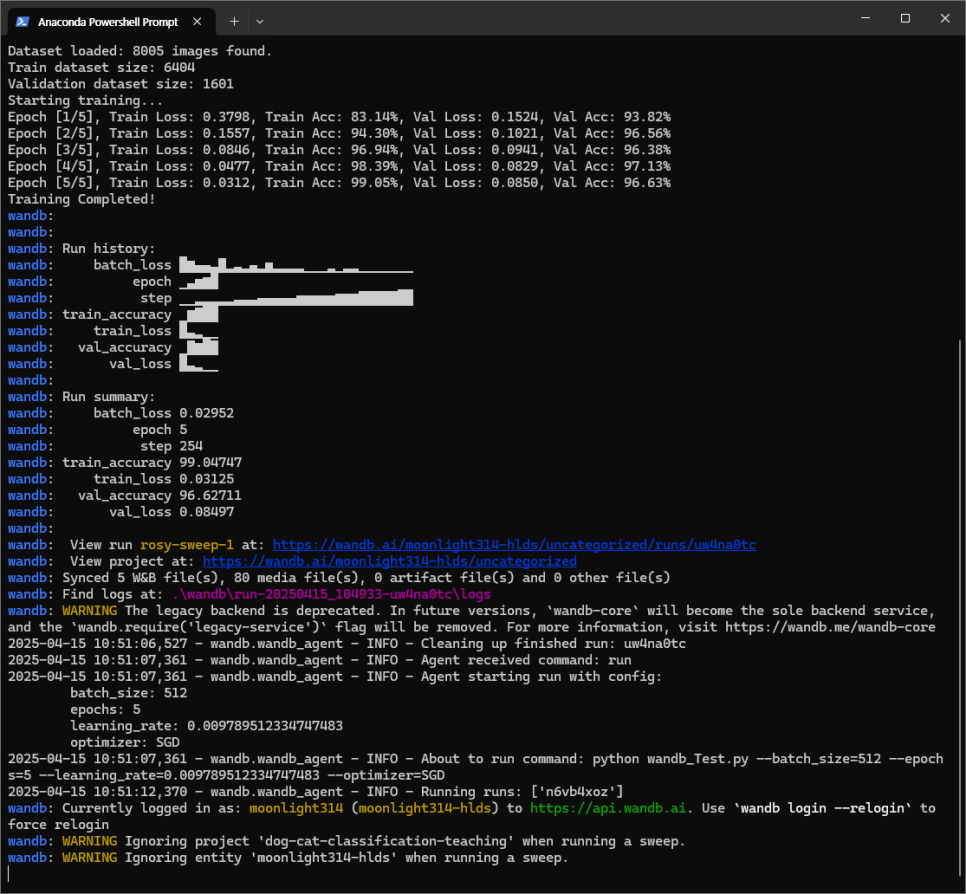Click the wandb logs folder path
Viewport: 966px width, 894px height.
tap(331, 594)
